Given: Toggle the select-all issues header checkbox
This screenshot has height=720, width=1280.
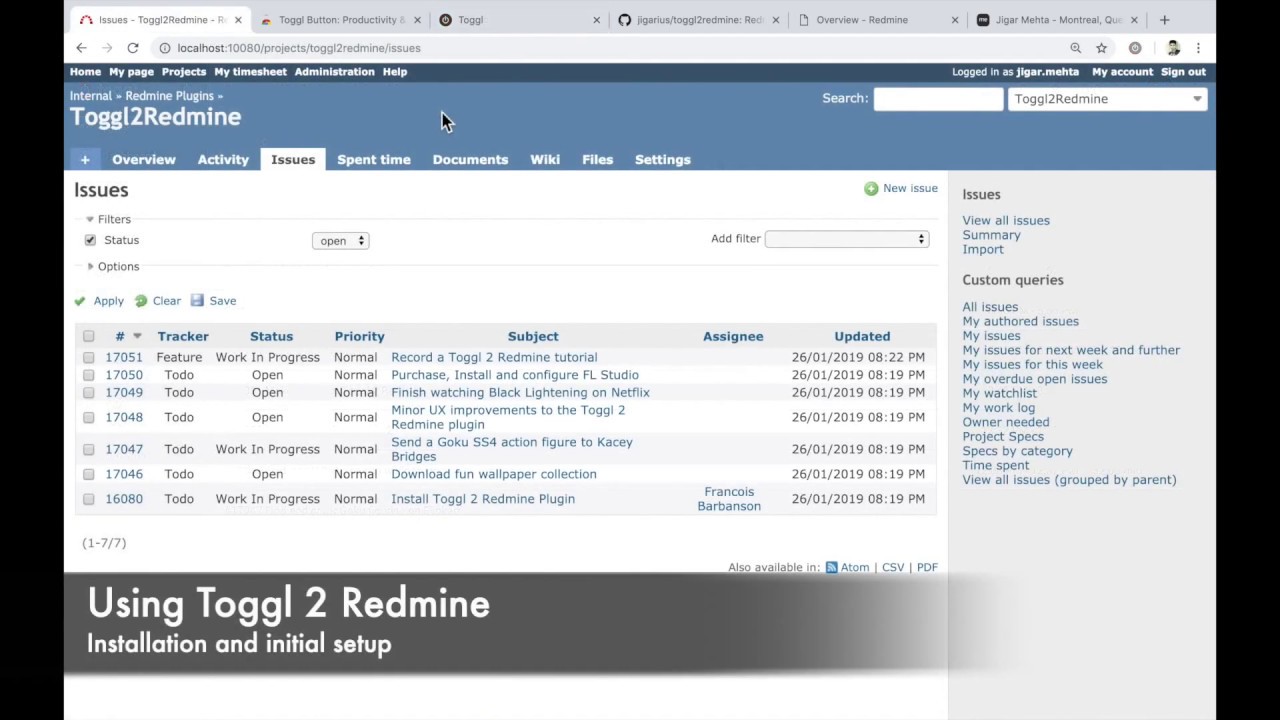Looking at the screenshot, I should 89,336.
